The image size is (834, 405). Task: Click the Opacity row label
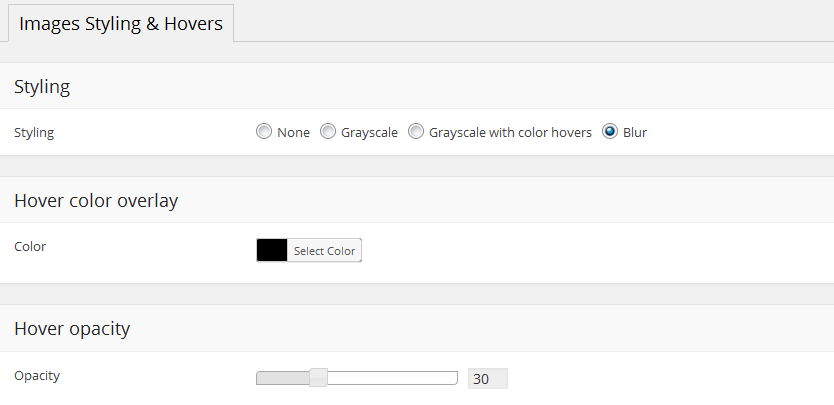click(37, 375)
